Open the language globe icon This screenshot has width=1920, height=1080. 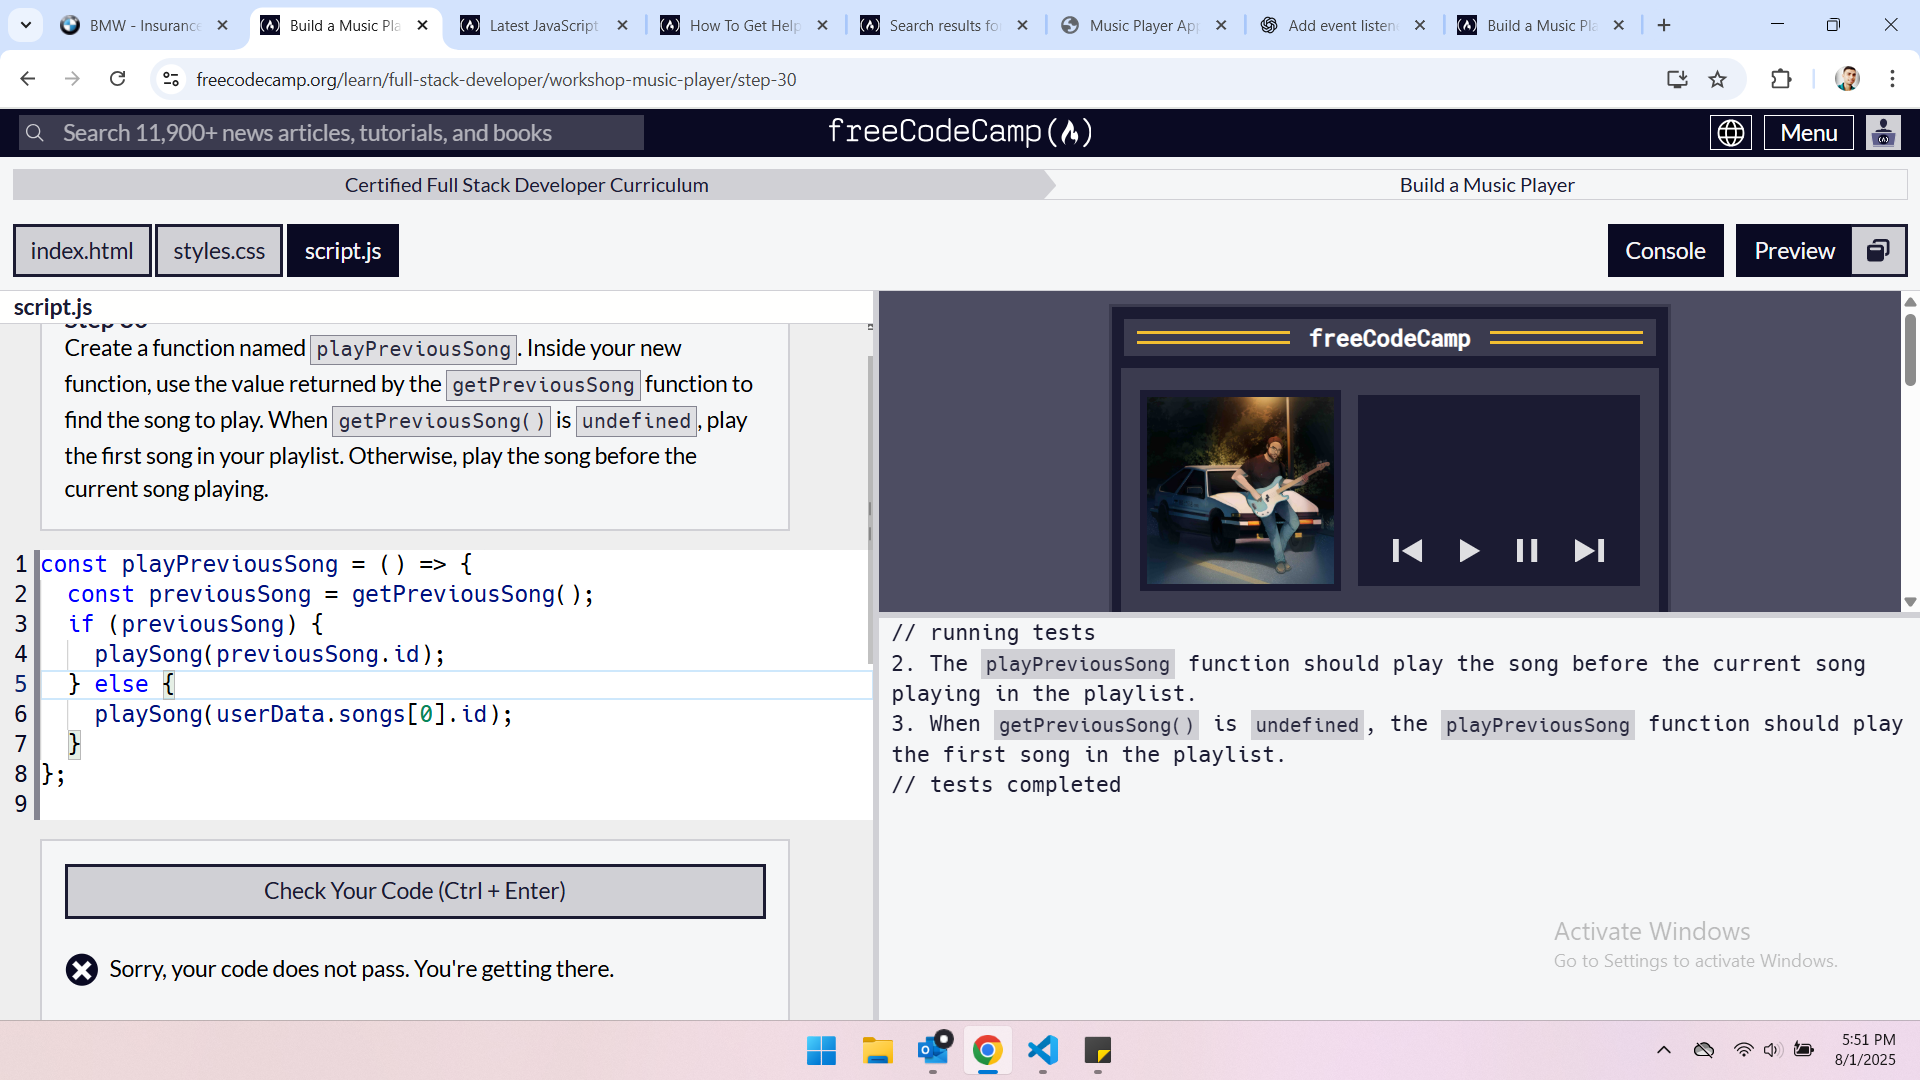point(1730,133)
